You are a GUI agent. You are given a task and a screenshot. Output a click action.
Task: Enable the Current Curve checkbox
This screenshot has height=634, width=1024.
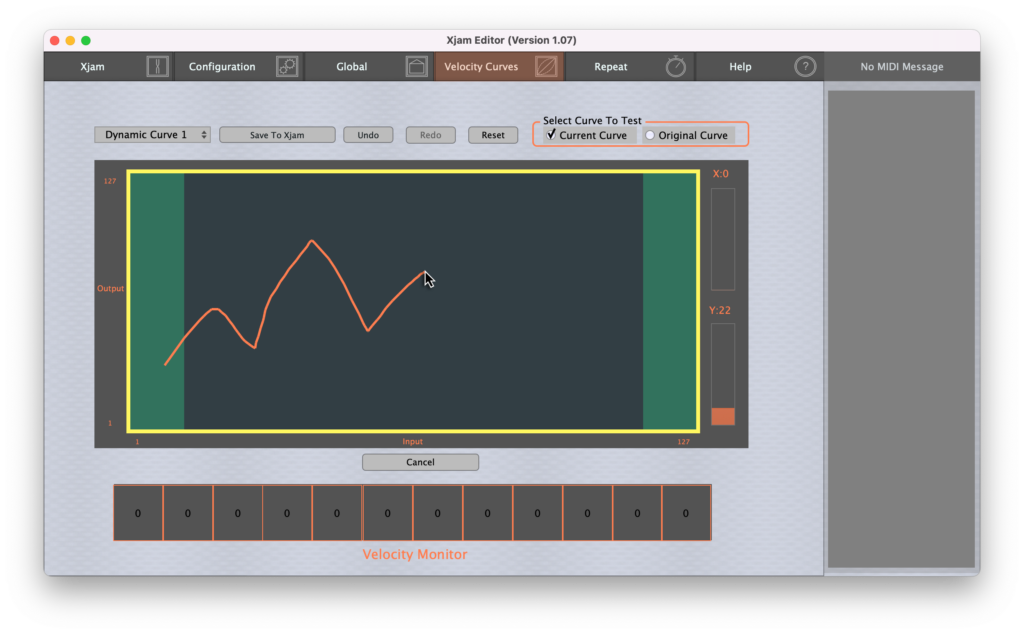pyautogui.click(x=551, y=135)
